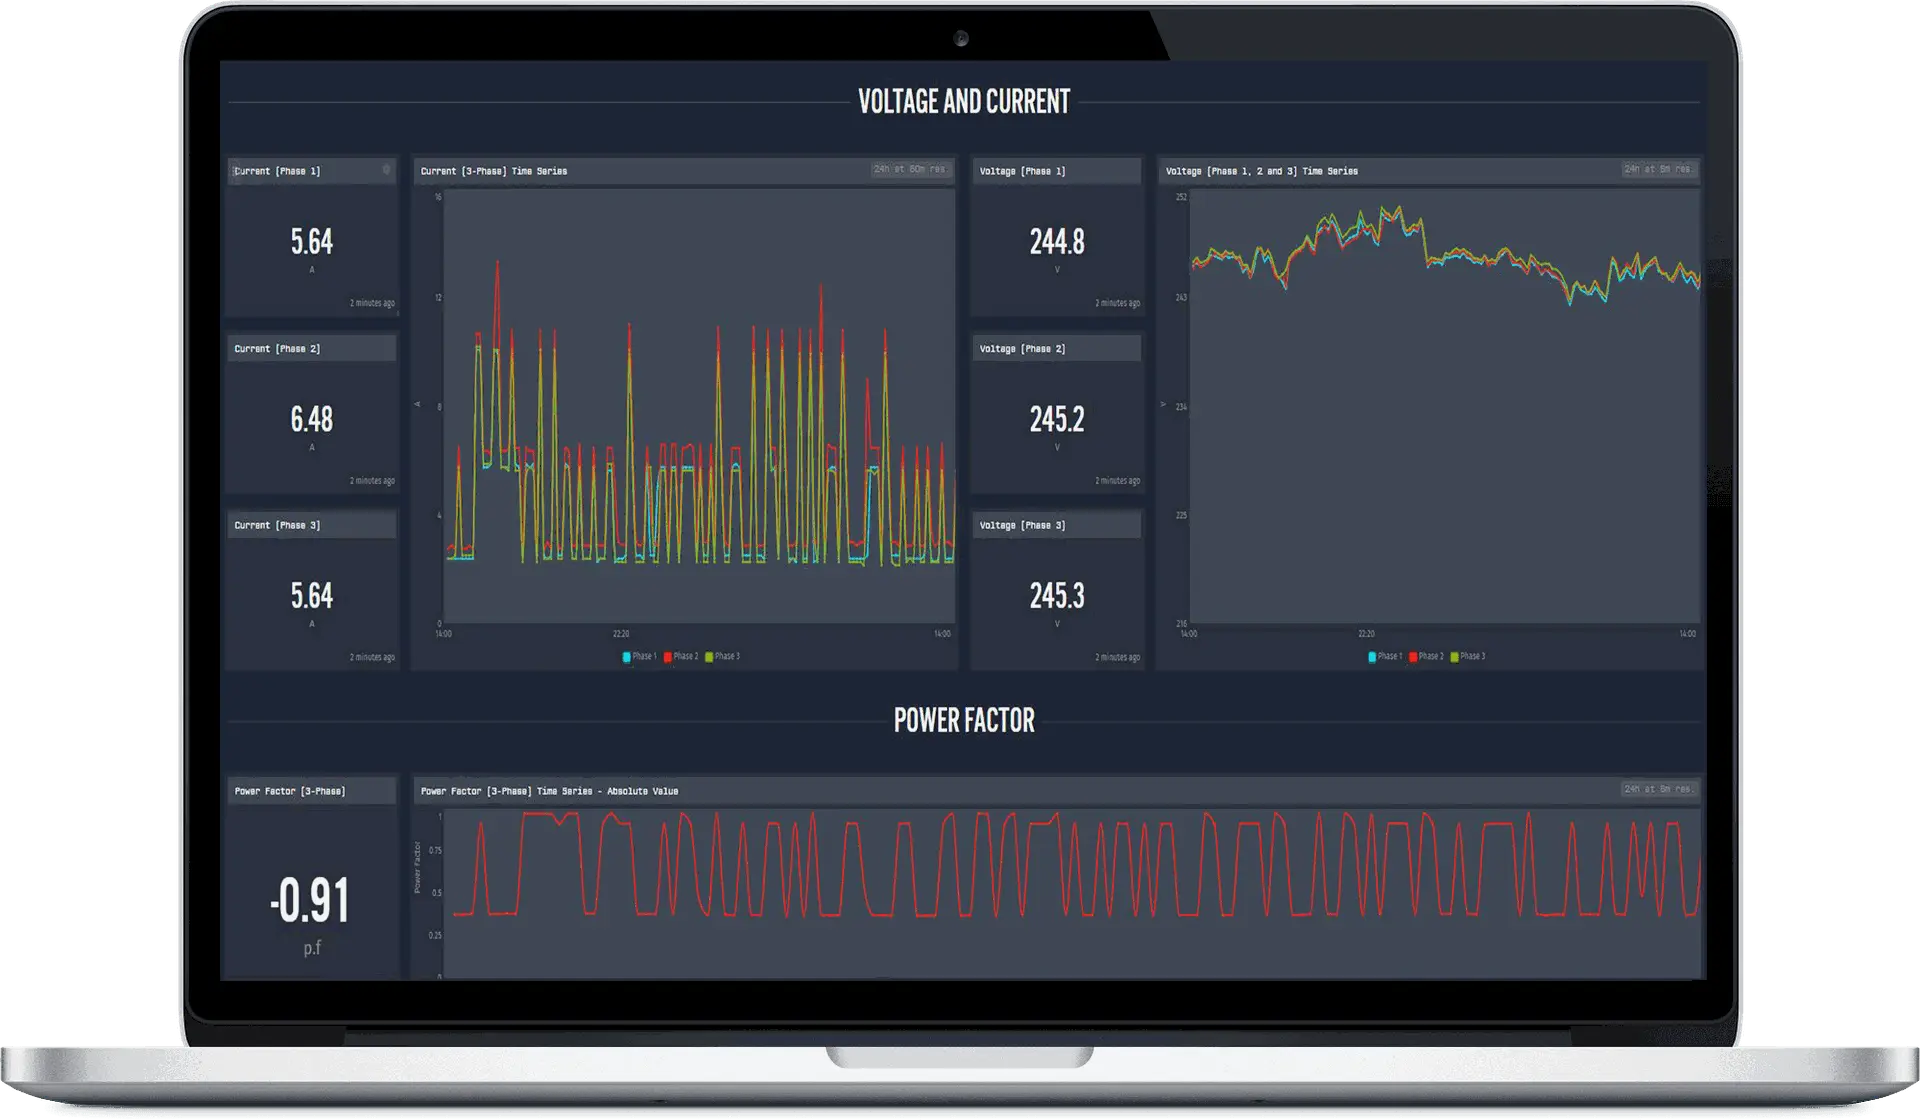Click the Power Factor [3-Phase] panel title

pos(290,790)
